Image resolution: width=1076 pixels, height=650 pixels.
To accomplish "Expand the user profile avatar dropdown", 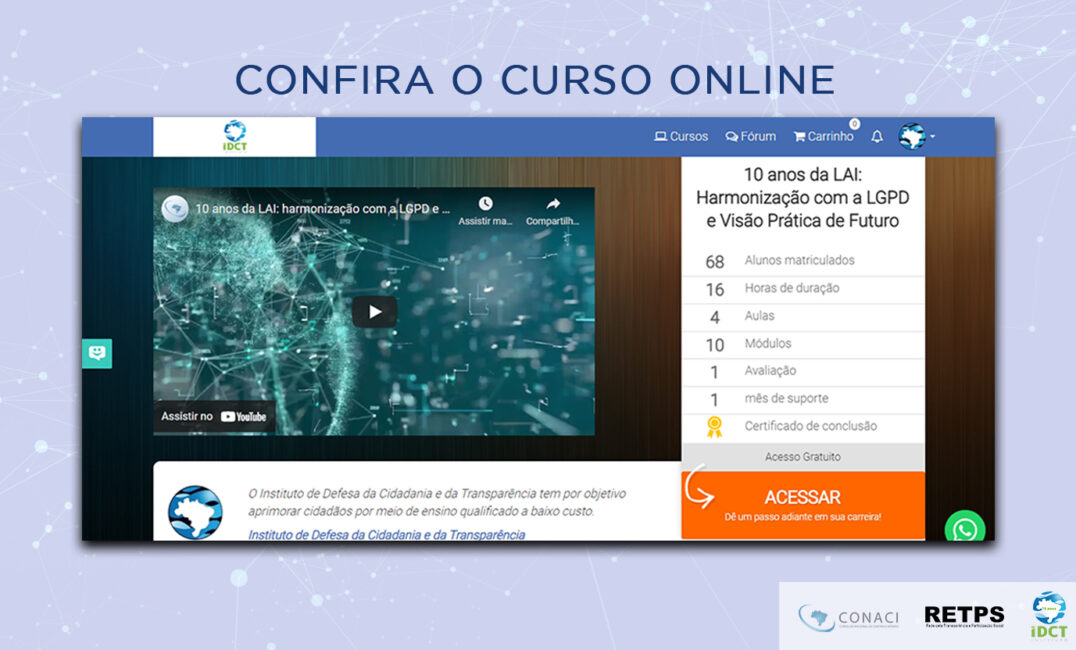I will [x=915, y=137].
